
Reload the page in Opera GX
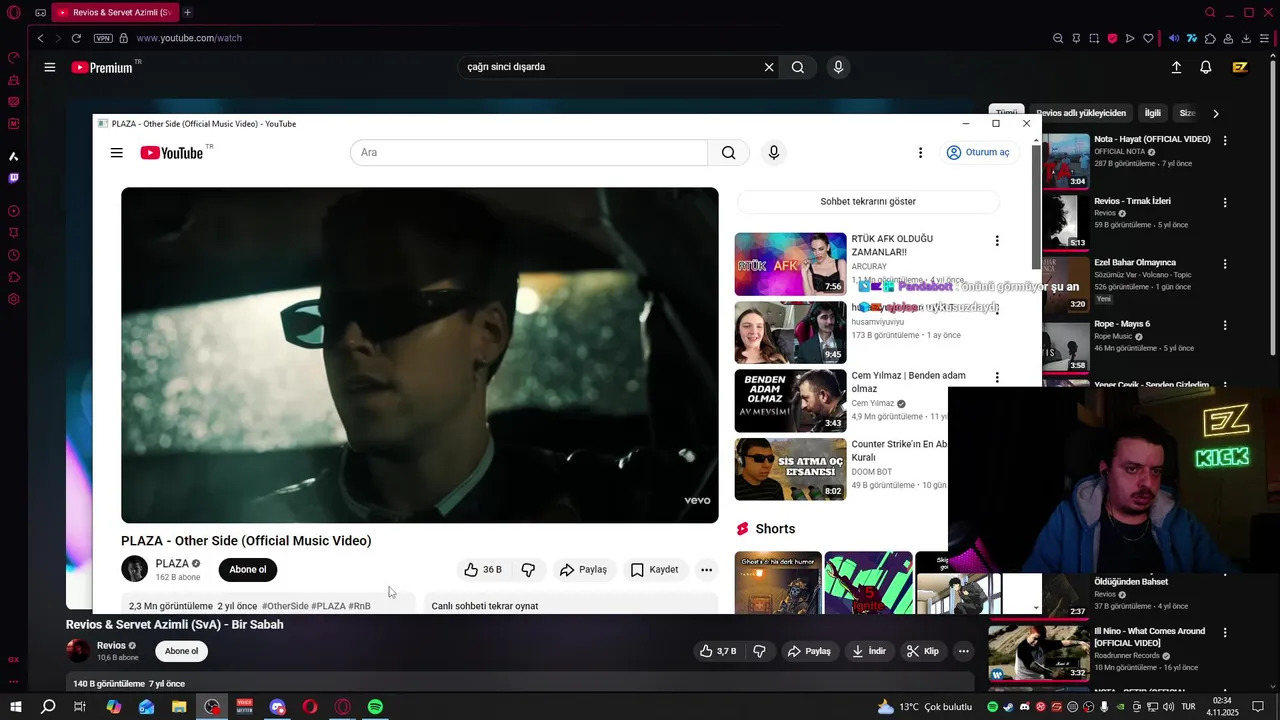76,38
